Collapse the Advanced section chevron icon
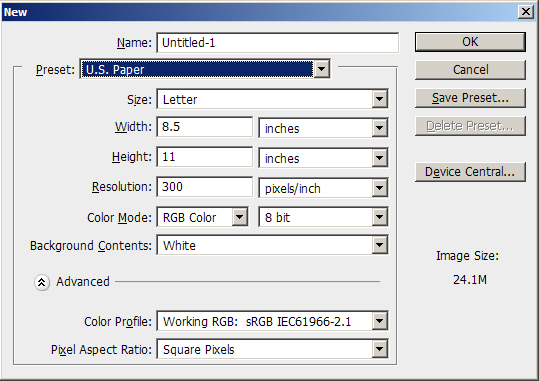 click(x=42, y=282)
